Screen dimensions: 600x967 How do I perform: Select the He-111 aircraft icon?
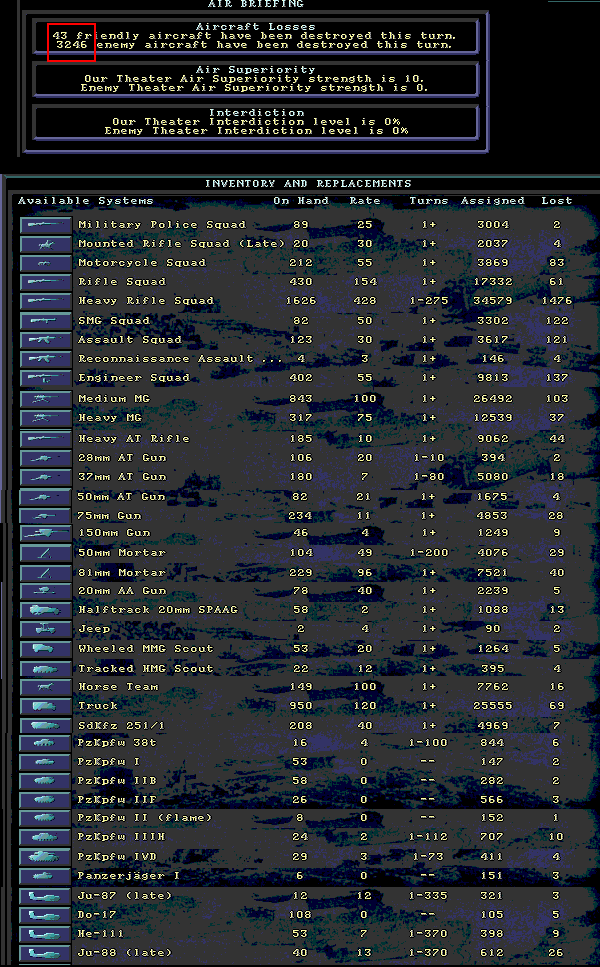click(x=46, y=934)
